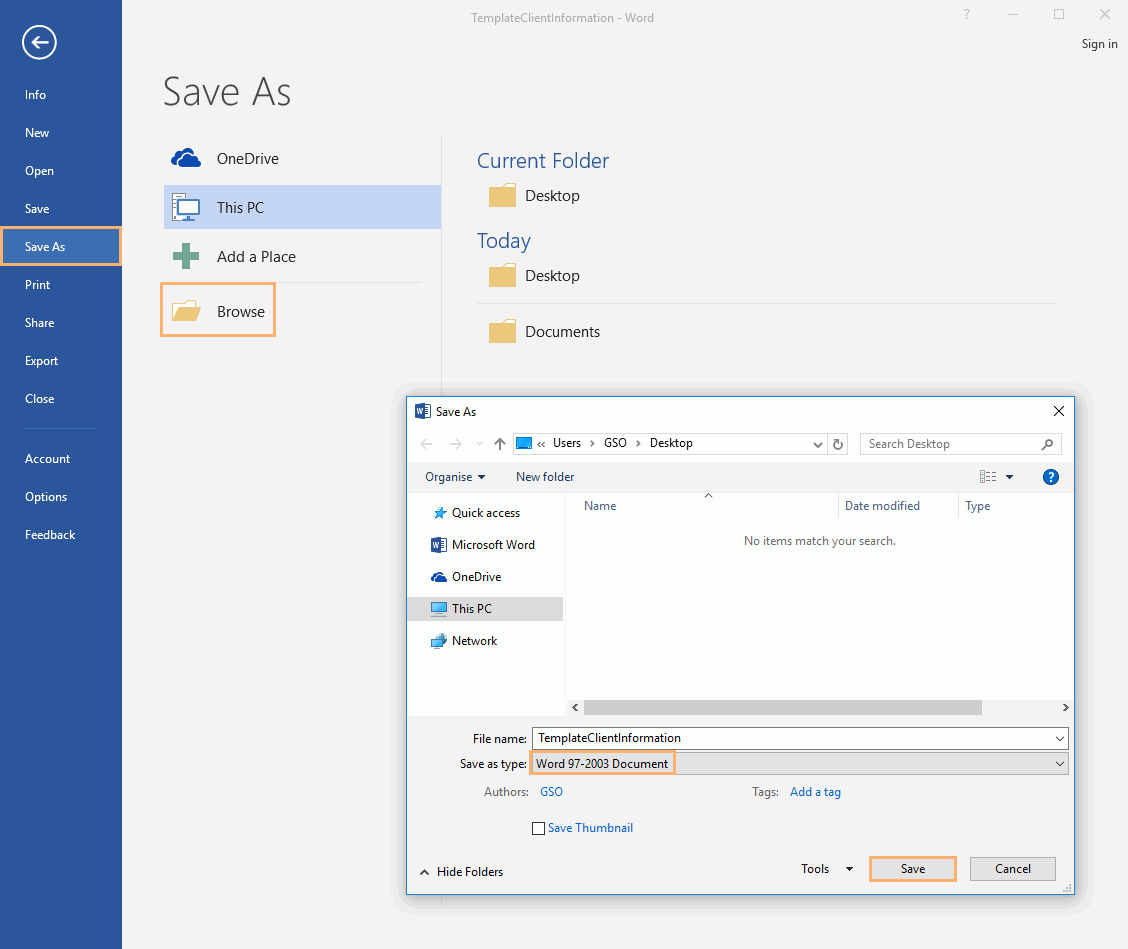Enable the Save Thumbnail checkbox
The height and width of the screenshot is (949, 1128).
tap(539, 828)
